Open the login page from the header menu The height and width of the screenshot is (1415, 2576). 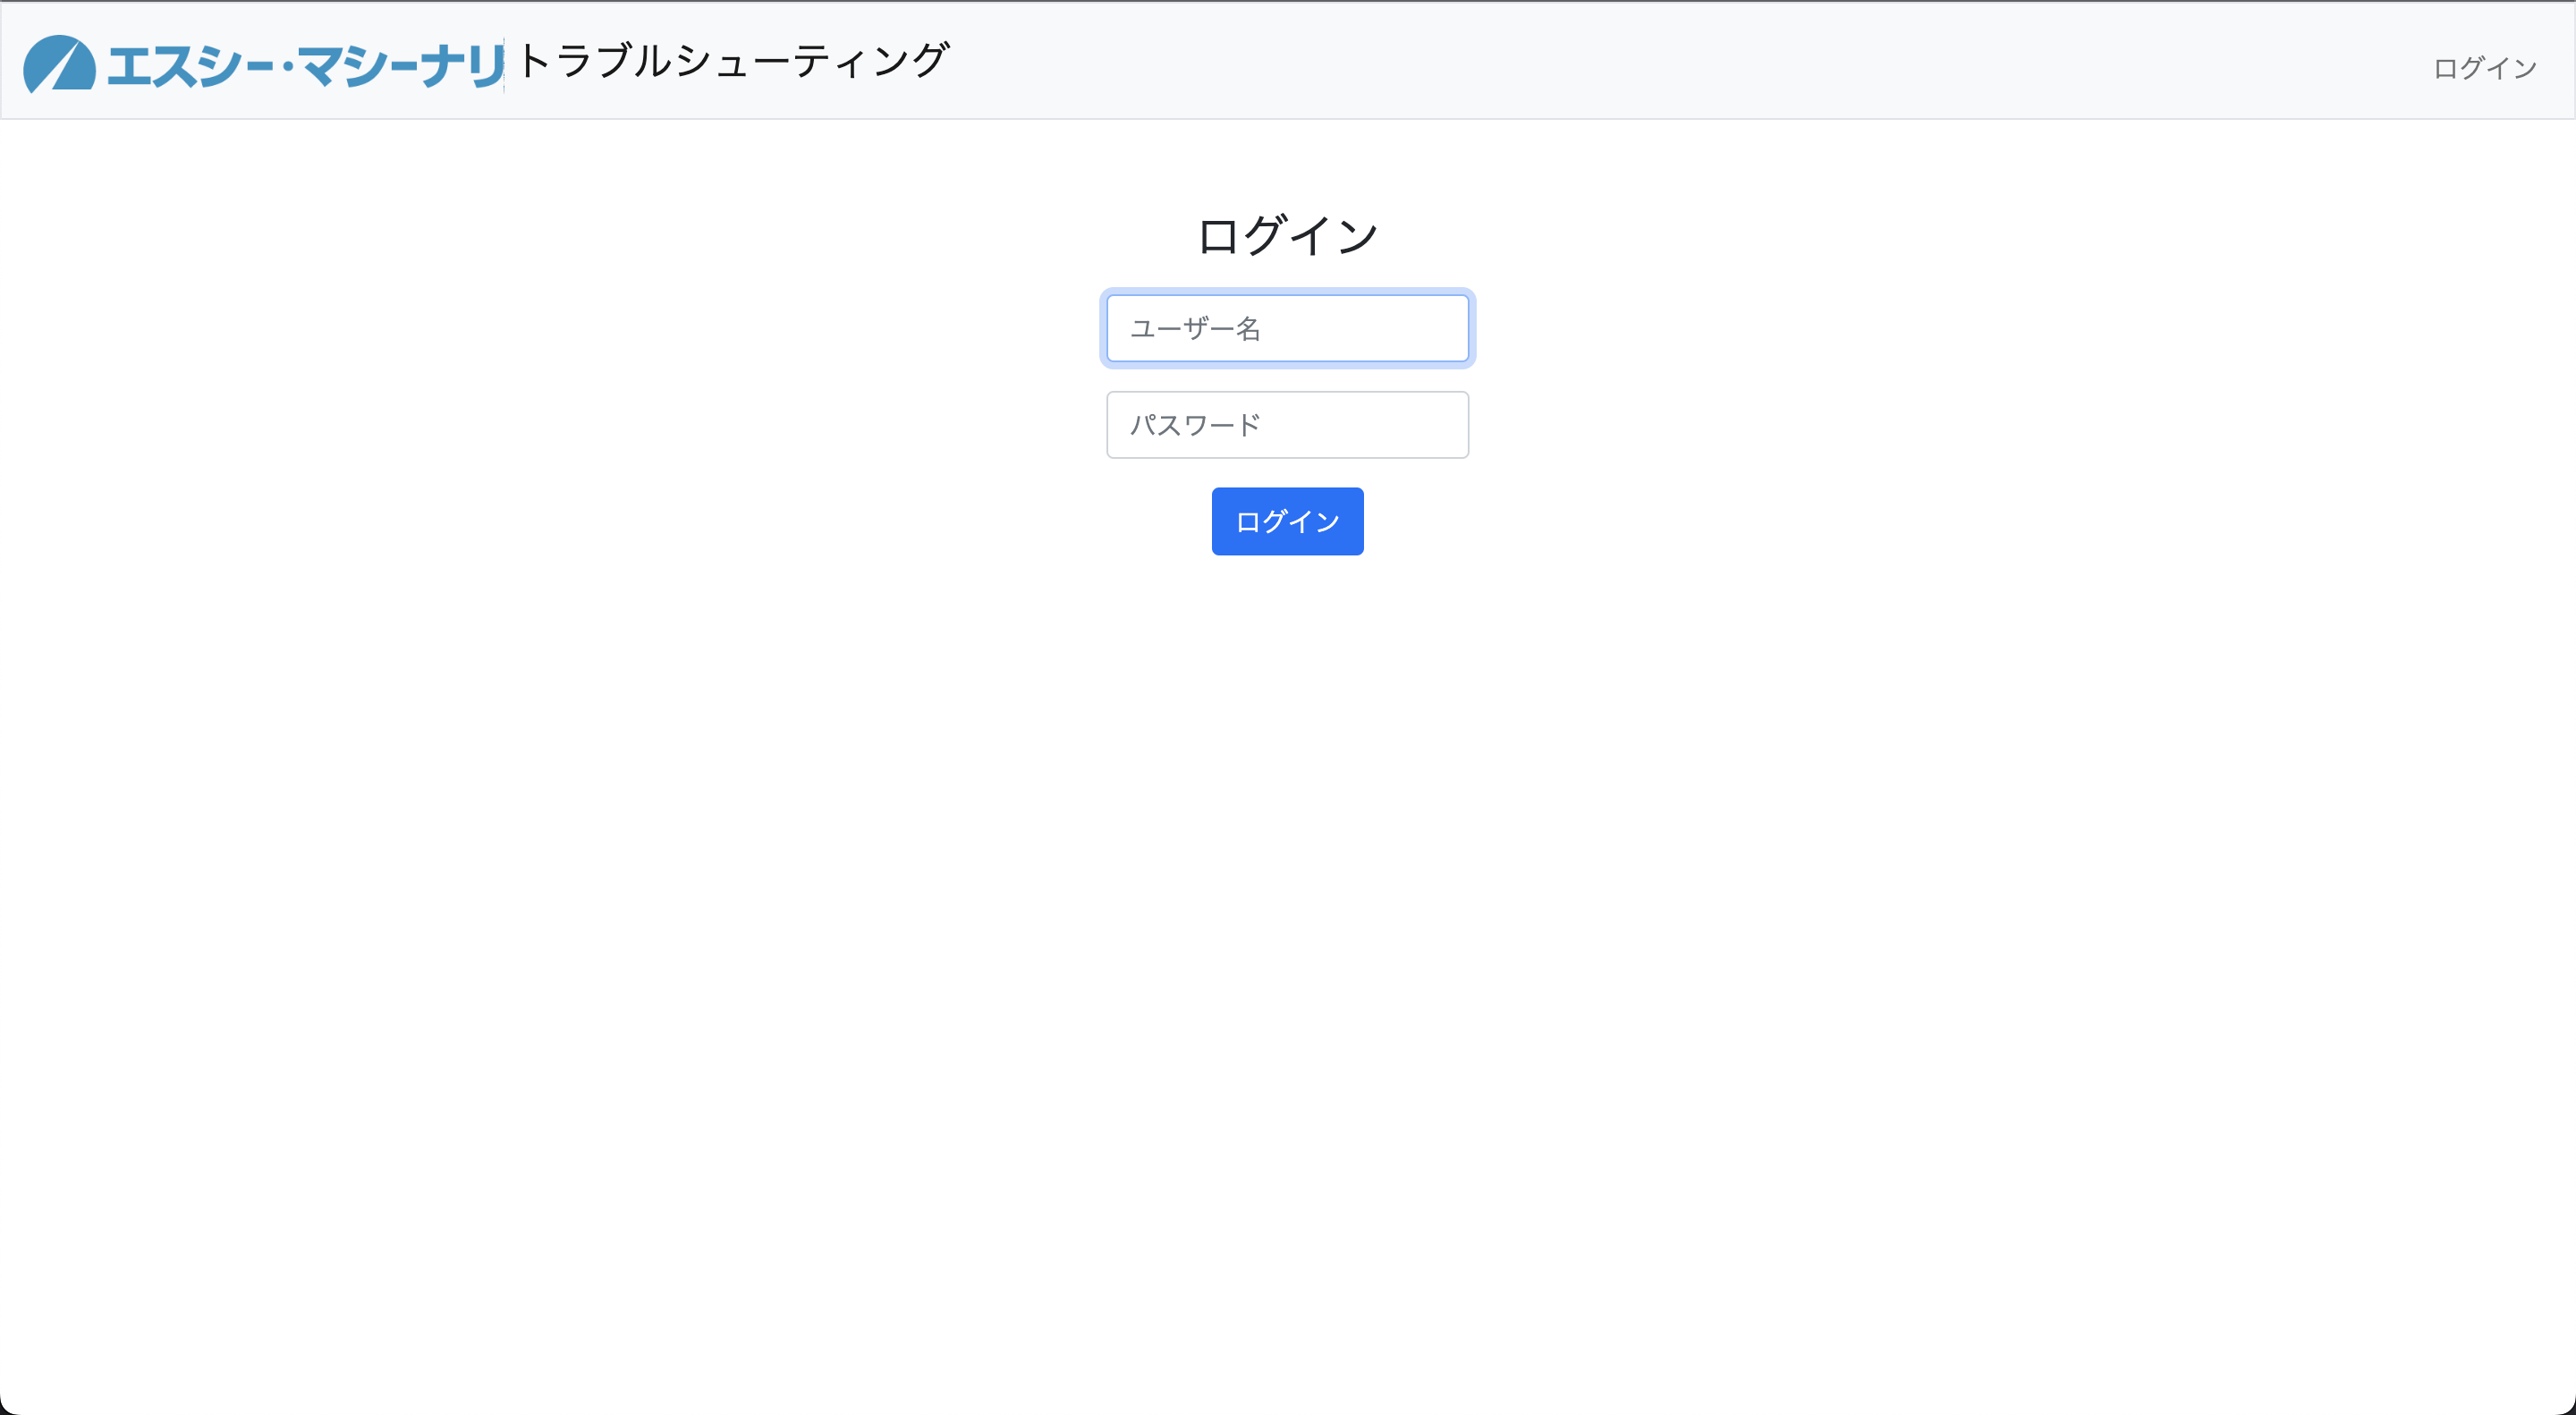pos(2485,68)
